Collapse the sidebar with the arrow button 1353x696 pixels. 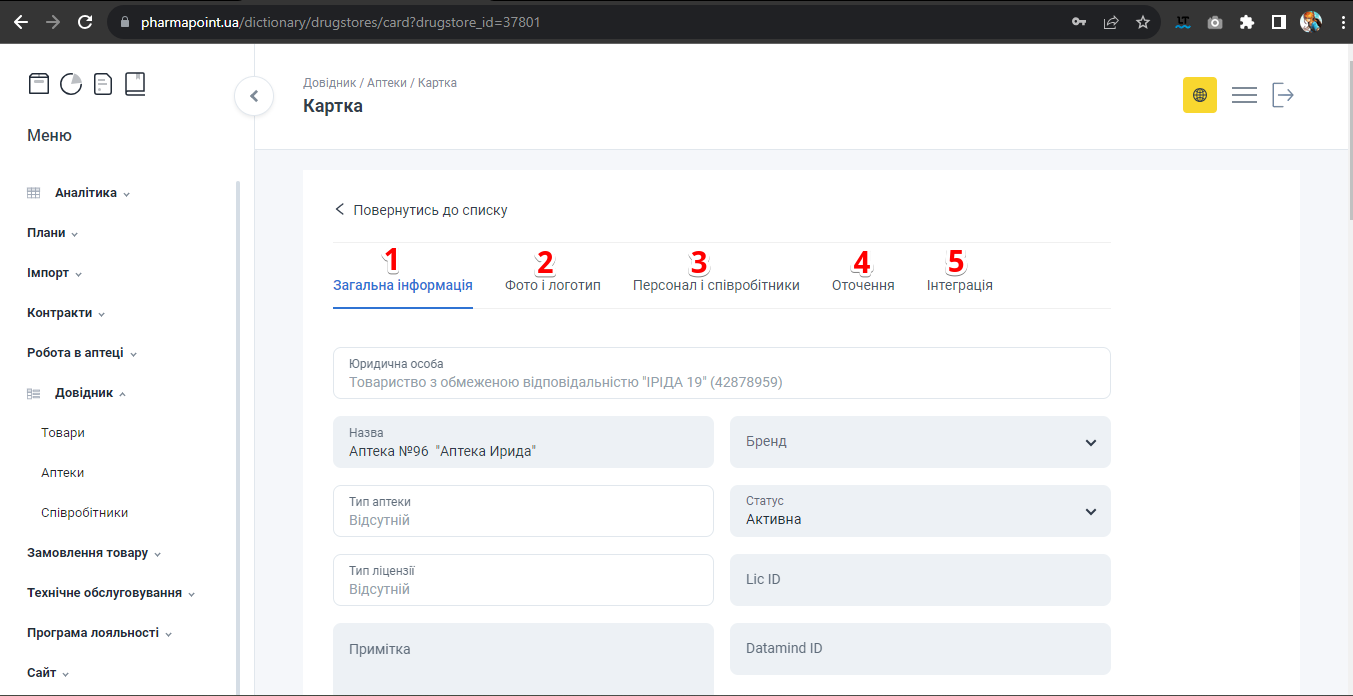[x=254, y=96]
